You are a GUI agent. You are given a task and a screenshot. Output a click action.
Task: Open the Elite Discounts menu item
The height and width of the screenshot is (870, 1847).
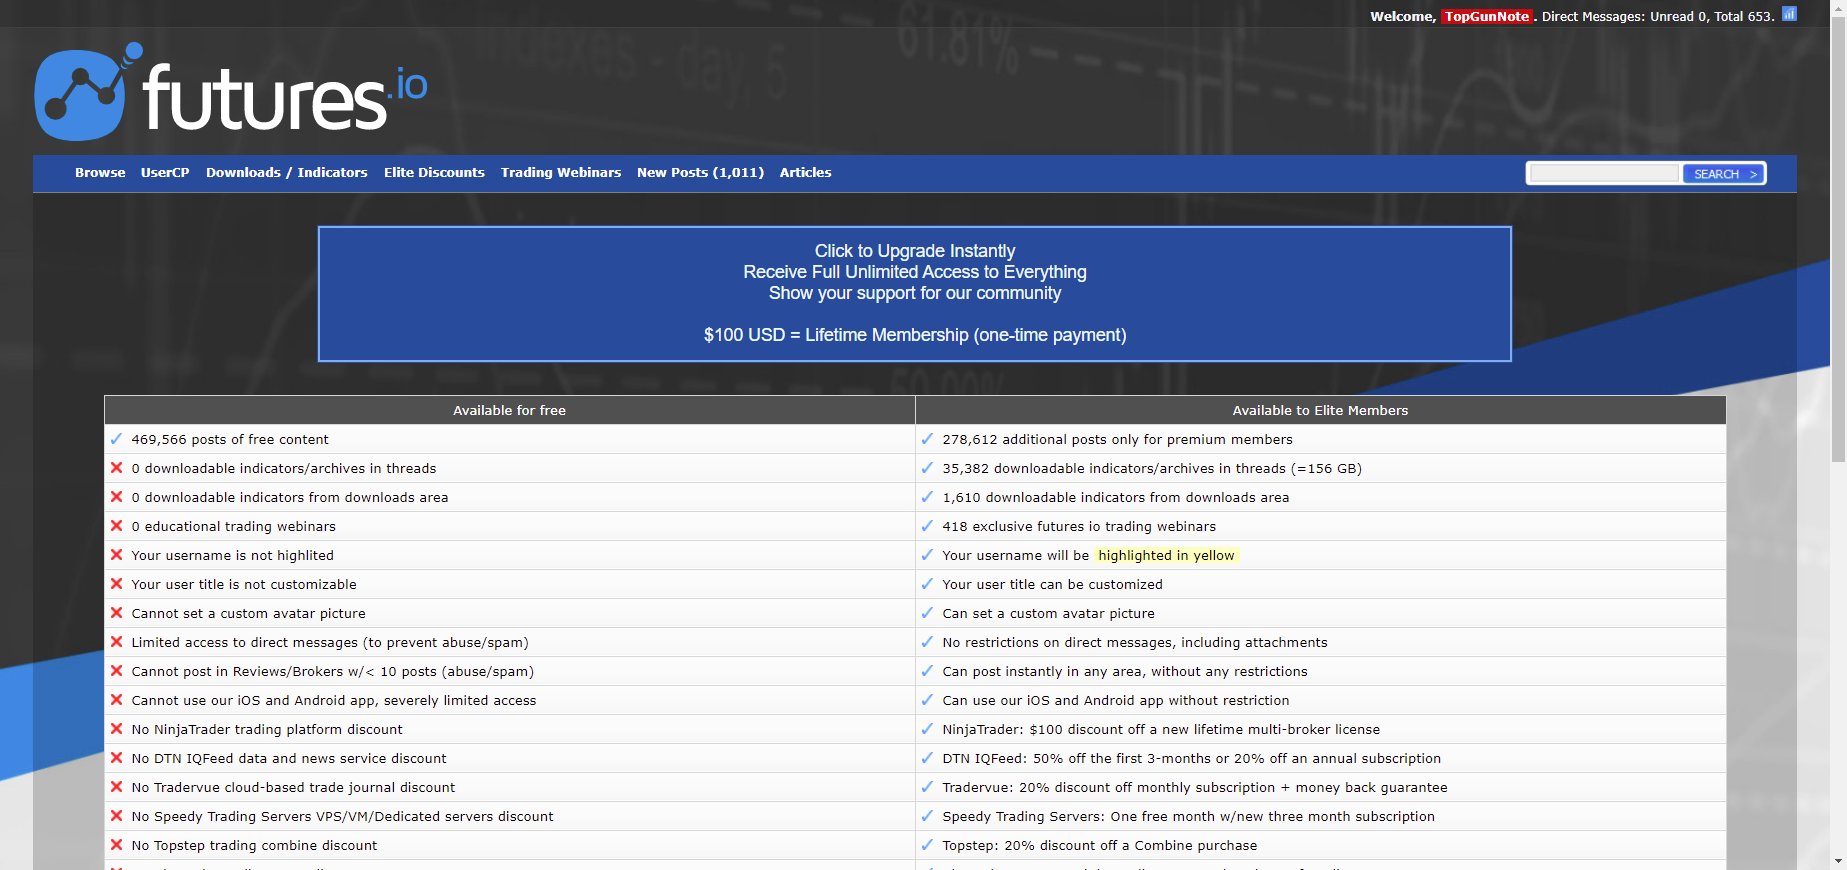tap(434, 173)
